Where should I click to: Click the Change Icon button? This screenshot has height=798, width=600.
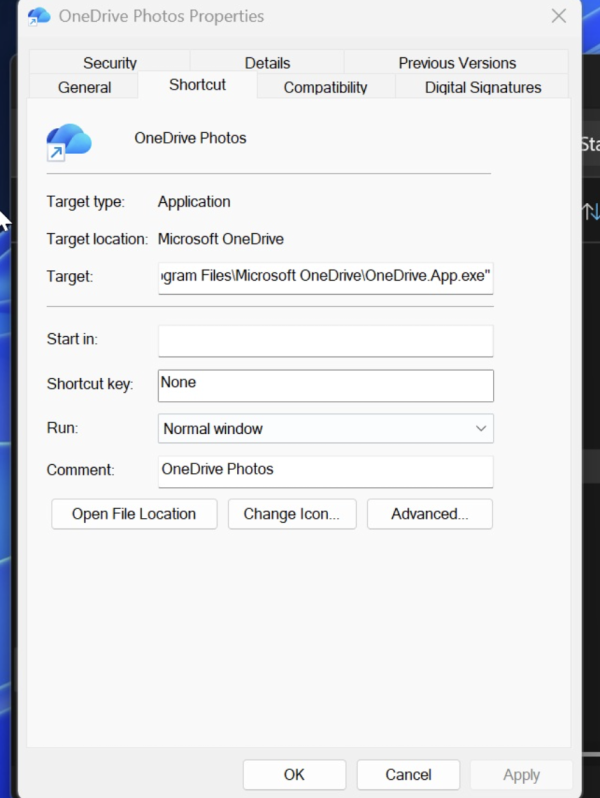pos(292,514)
